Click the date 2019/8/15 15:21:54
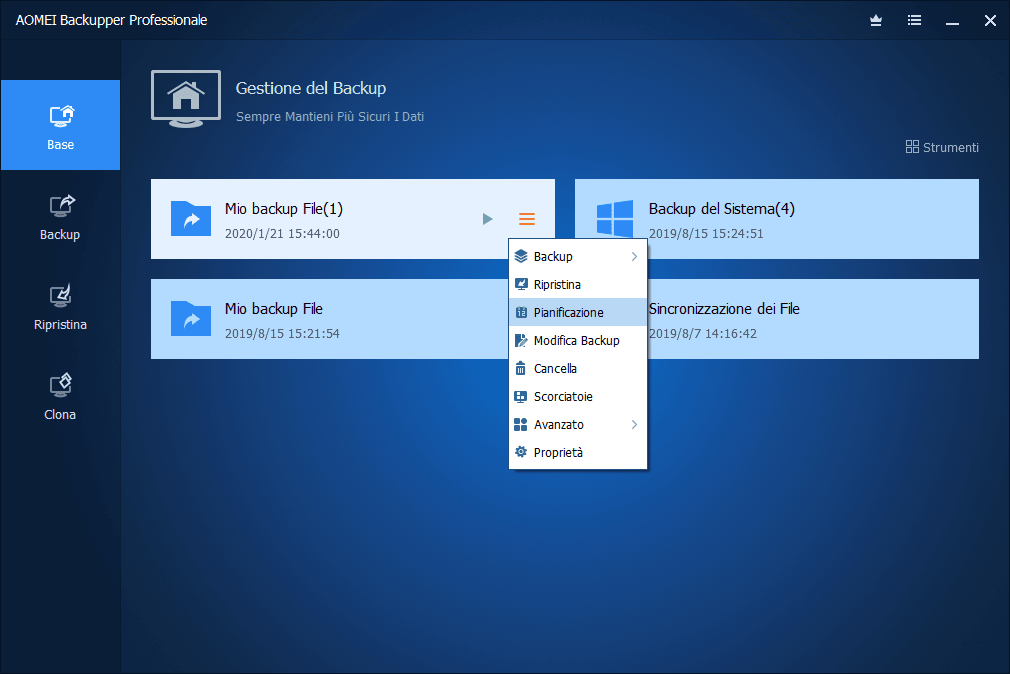Image resolution: width=1010 pixels, height=674 pixels. (x=282, y=334)
